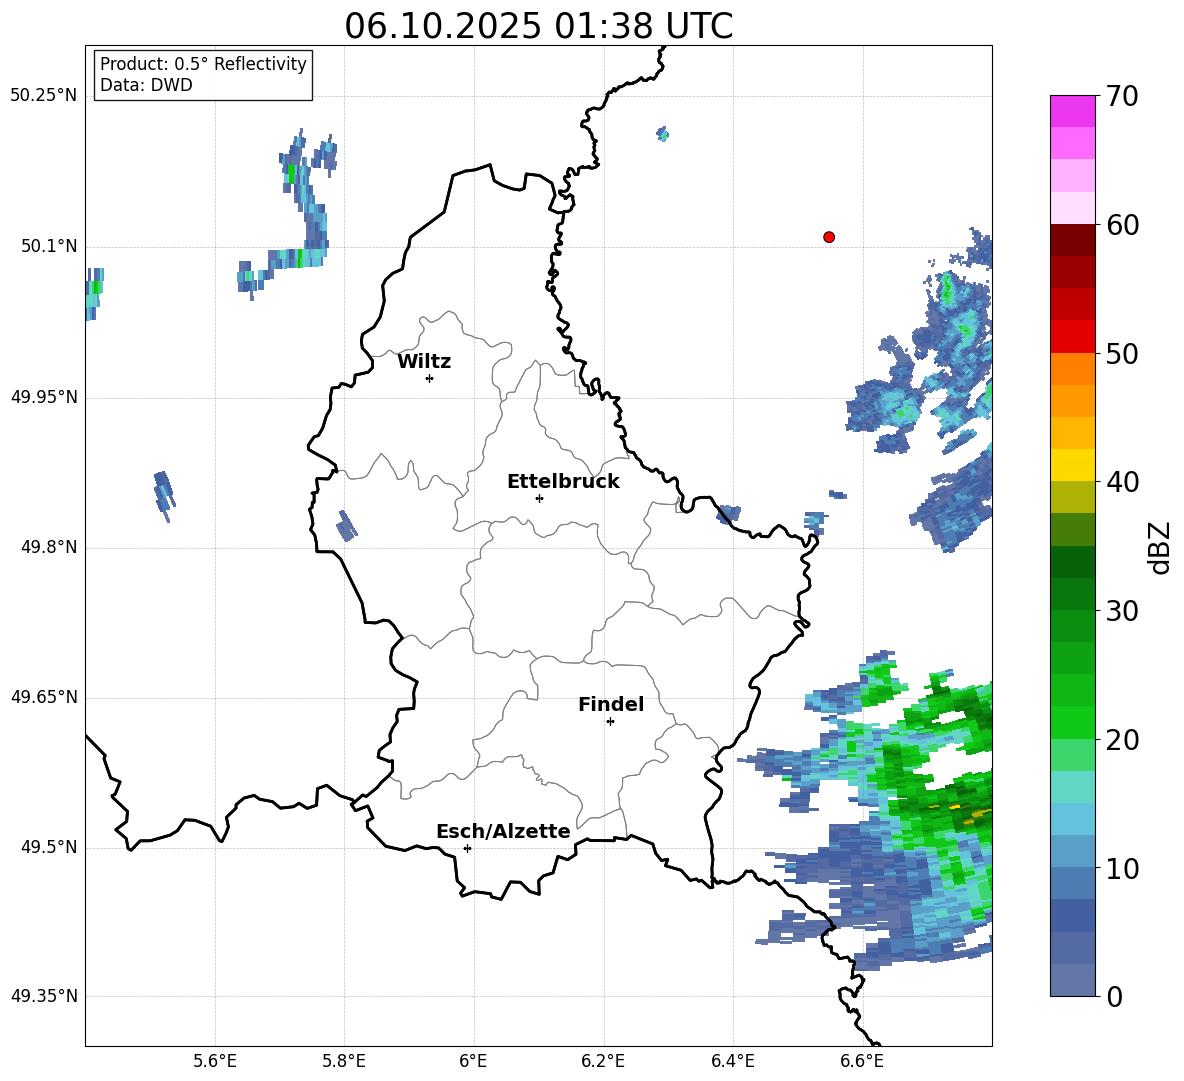Click the yellow colorbar swatch above 40

click(x=1072, y=465)
